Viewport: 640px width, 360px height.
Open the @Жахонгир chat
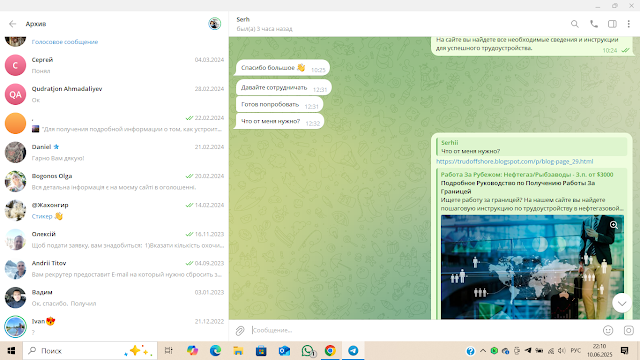(x=114, y=210)
